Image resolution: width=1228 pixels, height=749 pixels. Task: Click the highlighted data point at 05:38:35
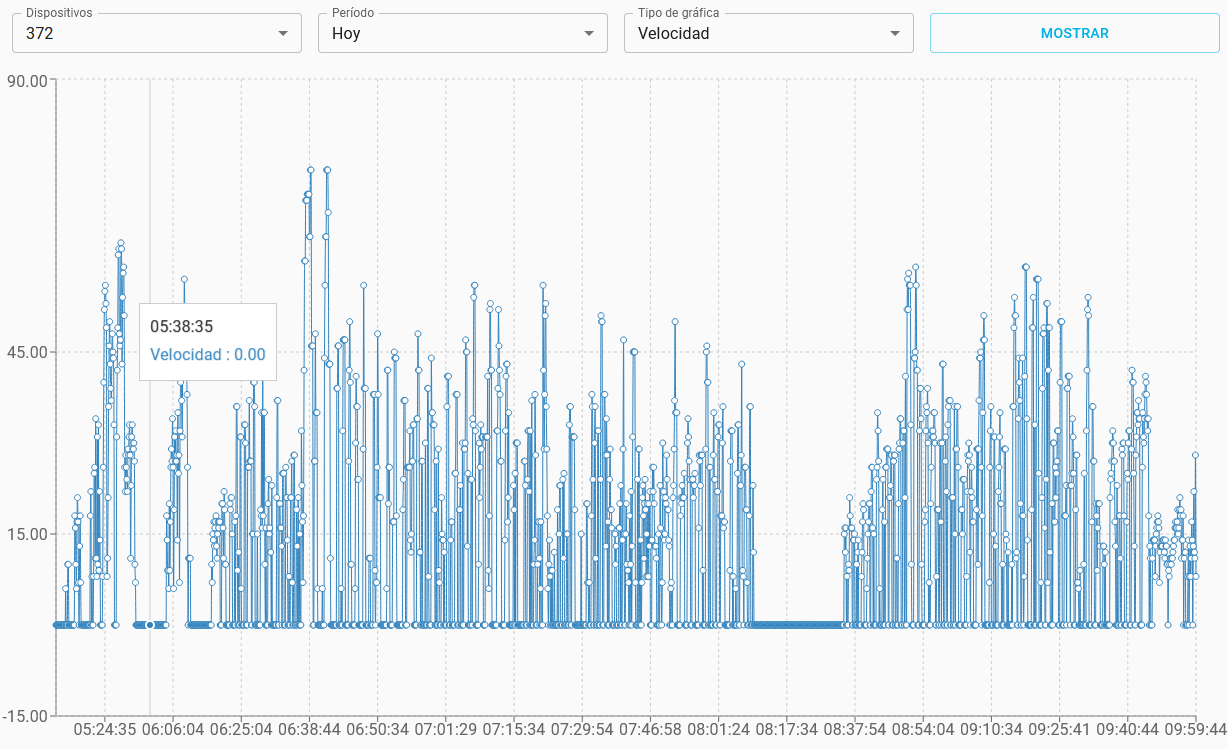coord(150,625)
